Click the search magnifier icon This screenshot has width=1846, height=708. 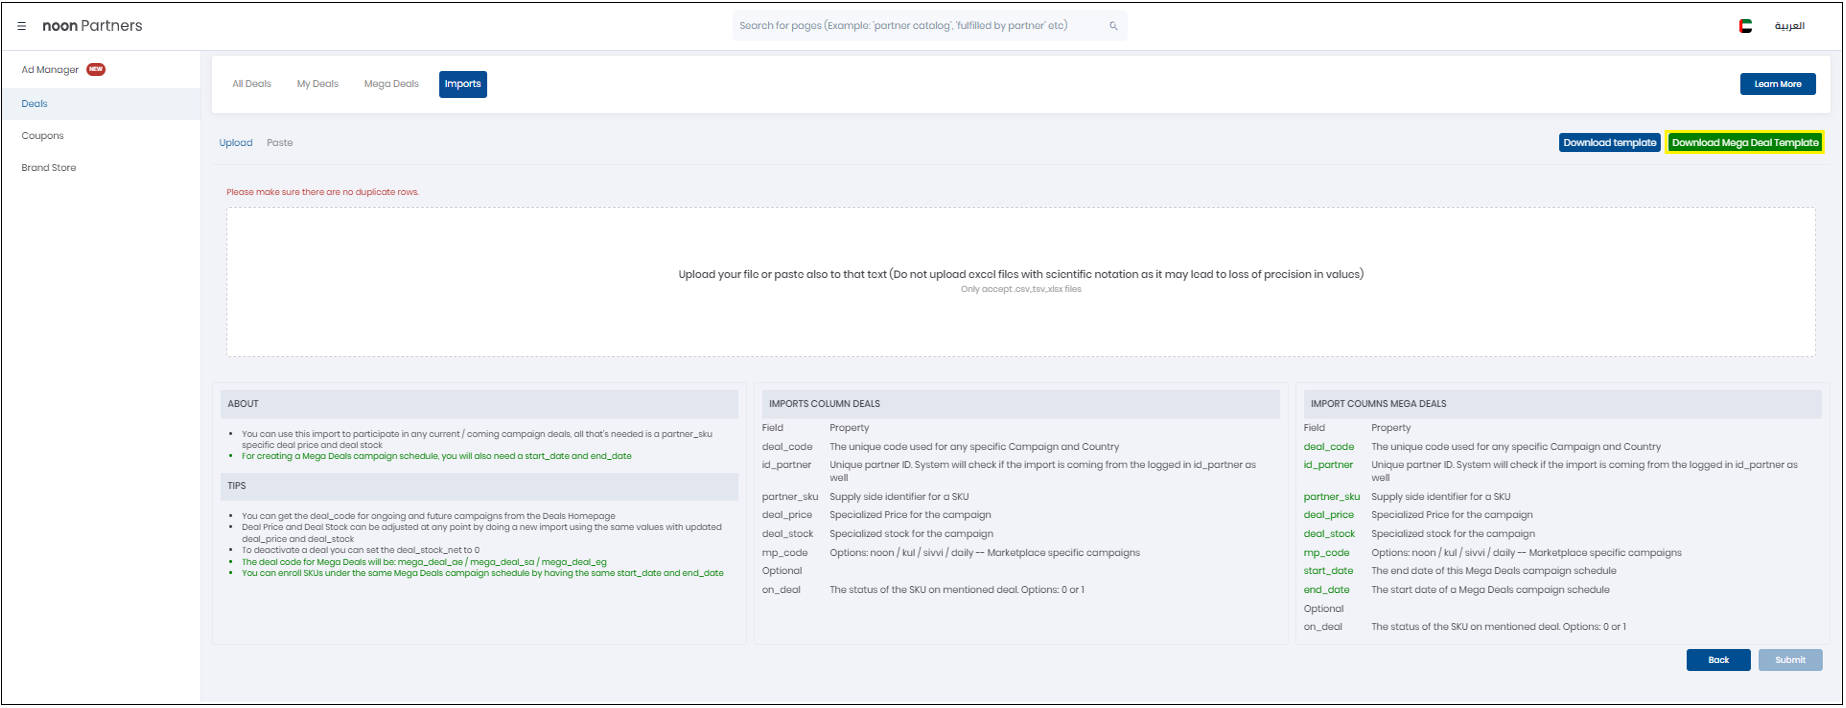point(1113,26)
